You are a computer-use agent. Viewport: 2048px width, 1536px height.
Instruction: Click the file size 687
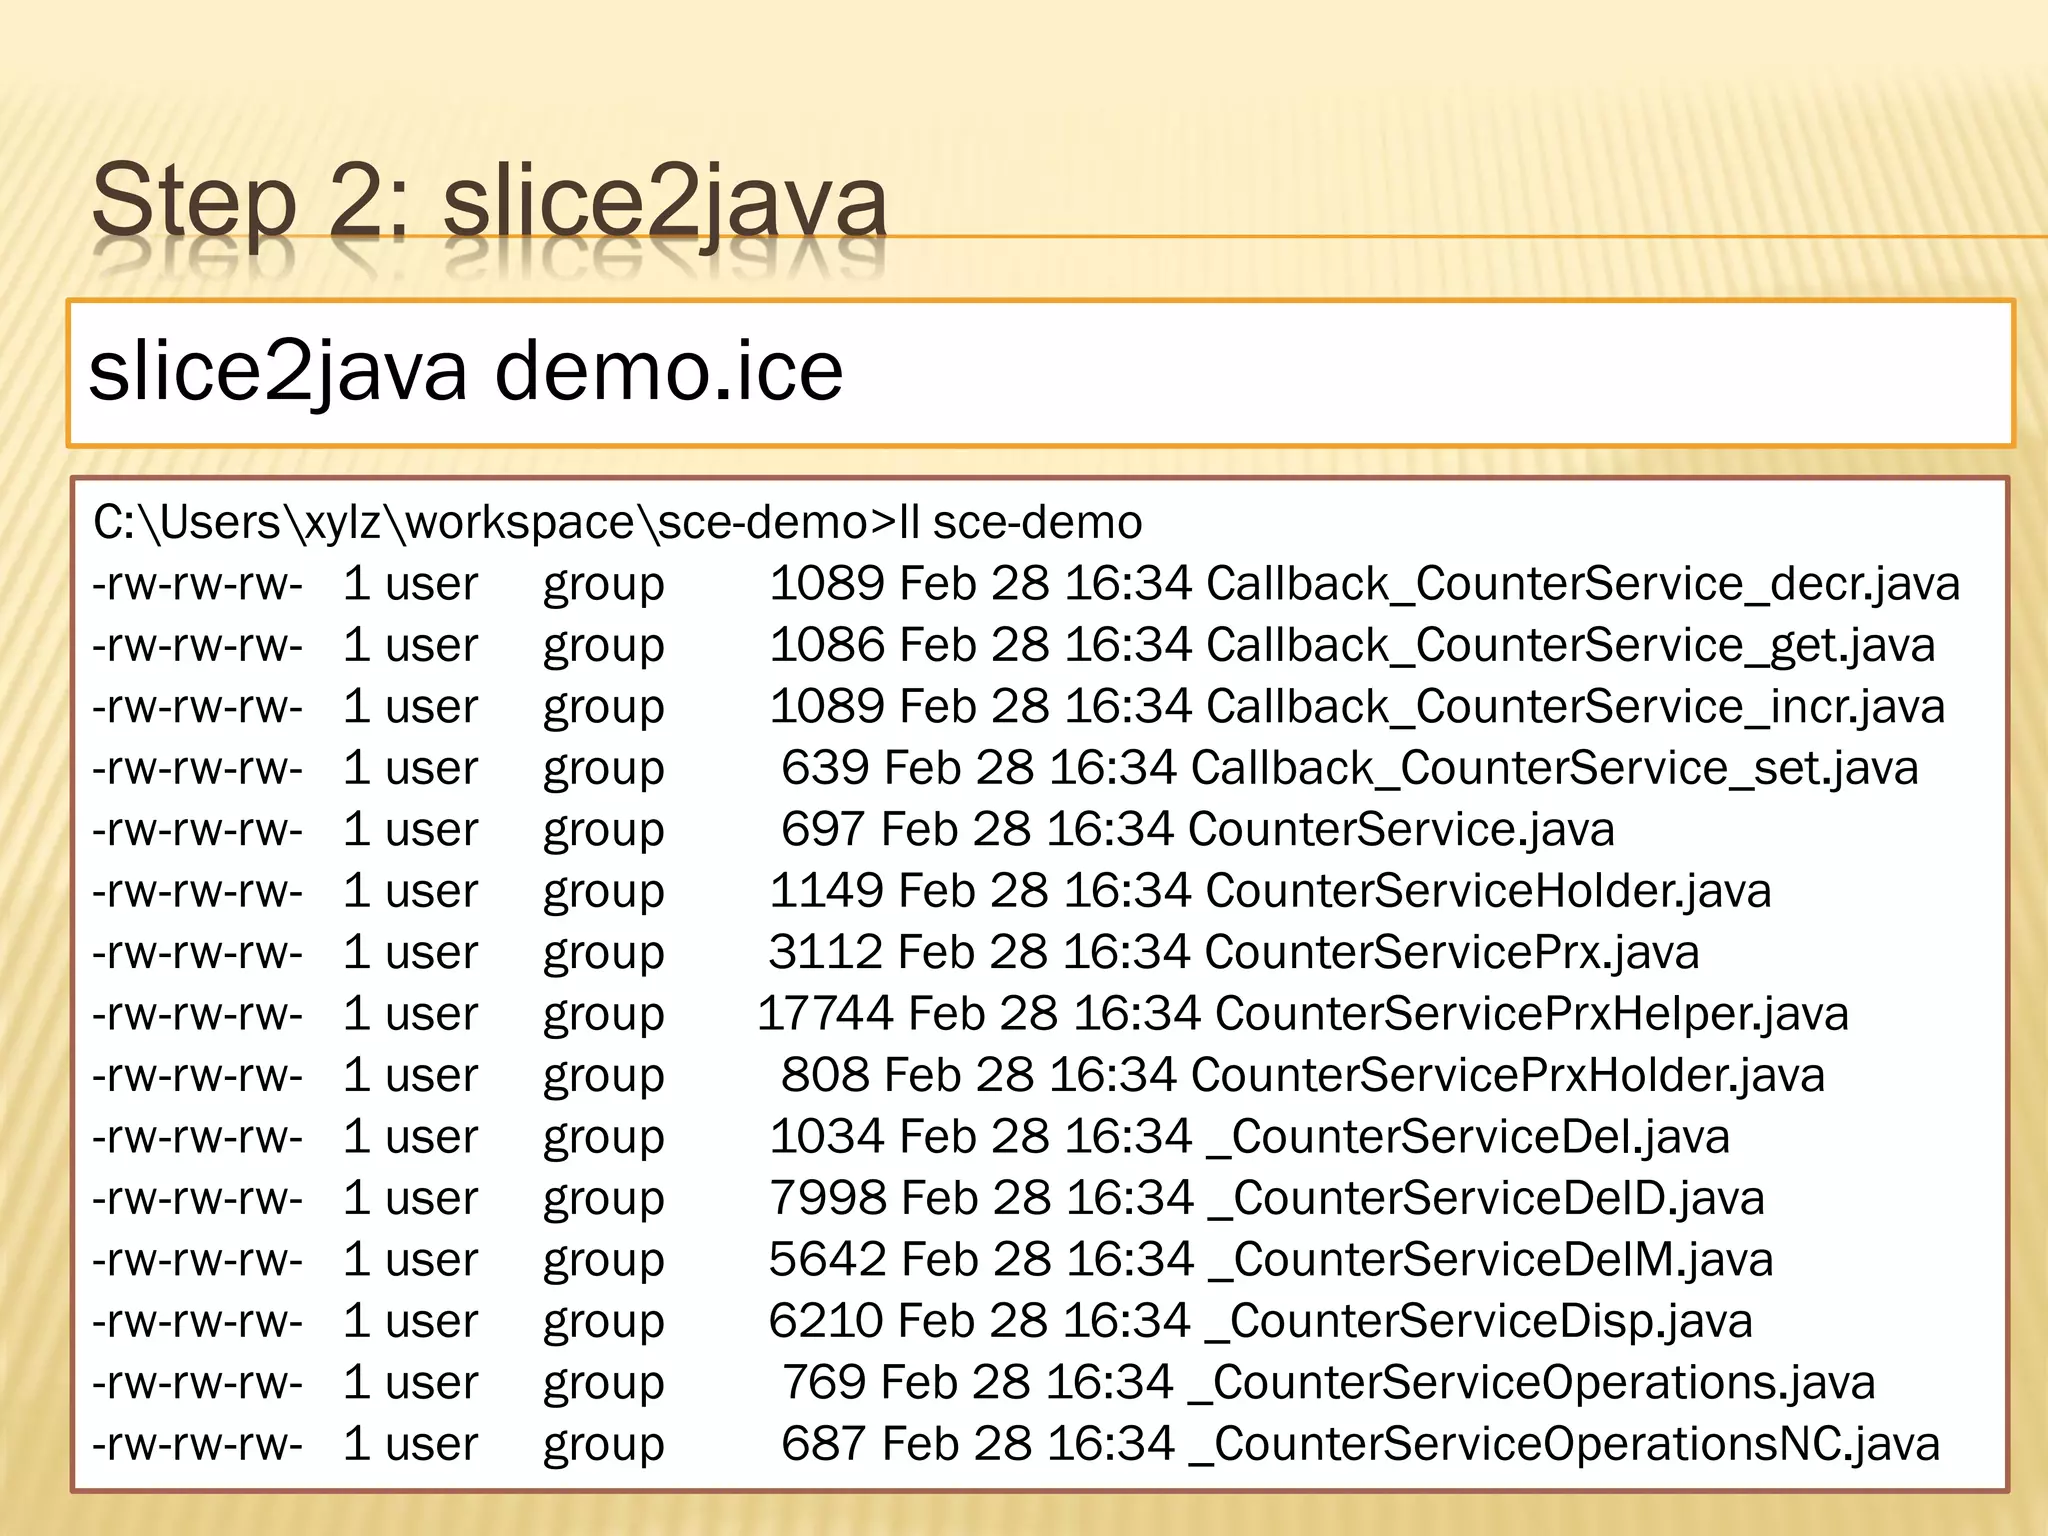(824, 1445)
